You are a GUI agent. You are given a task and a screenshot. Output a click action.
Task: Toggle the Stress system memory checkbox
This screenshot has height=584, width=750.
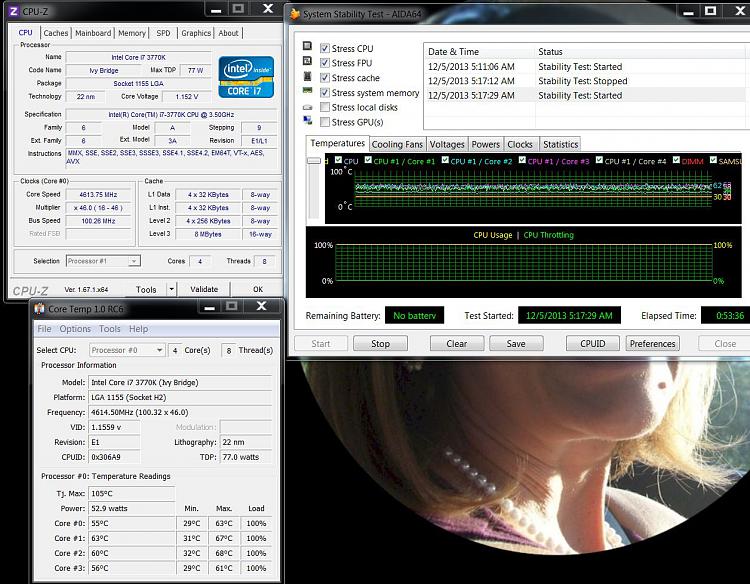point(325,92)
